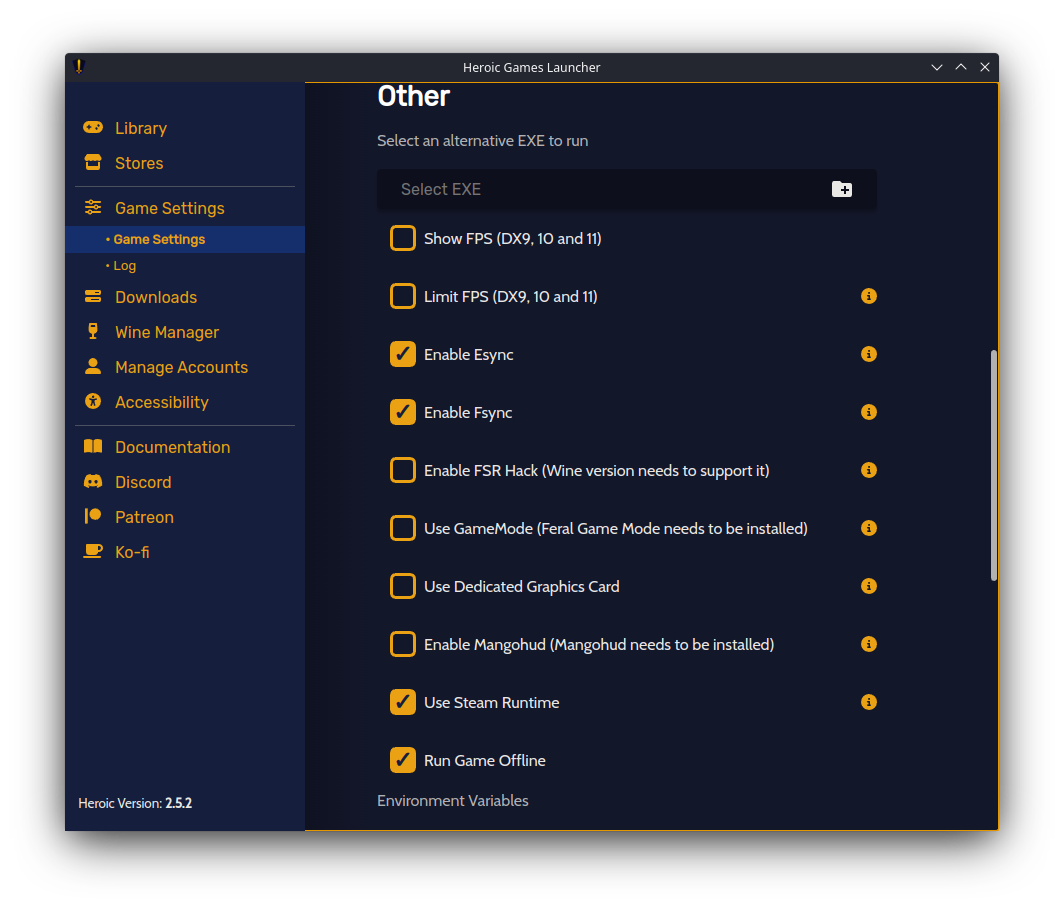Image resolution: width=1064 pixels, height=908 pixels.
Task: Open the Documentation link
Action: pyautogui.click(x=172, y=447)
